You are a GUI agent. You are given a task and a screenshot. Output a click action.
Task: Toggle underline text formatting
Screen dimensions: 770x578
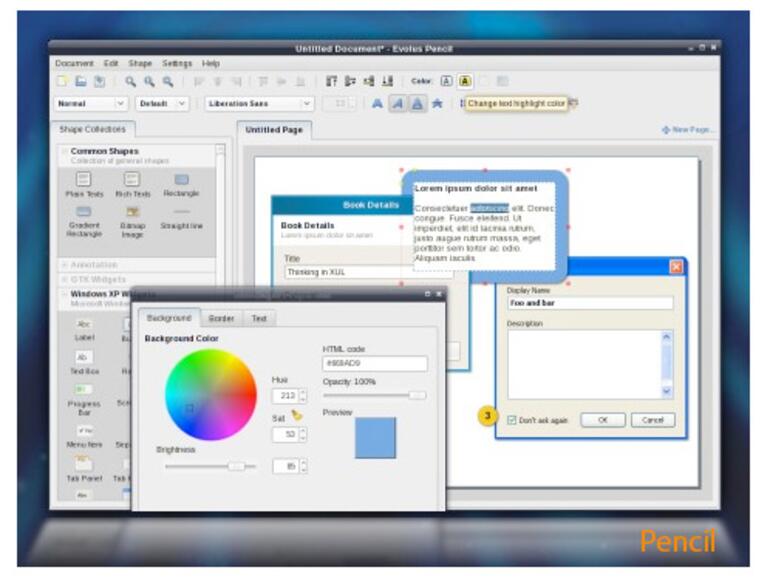(417, 104)
